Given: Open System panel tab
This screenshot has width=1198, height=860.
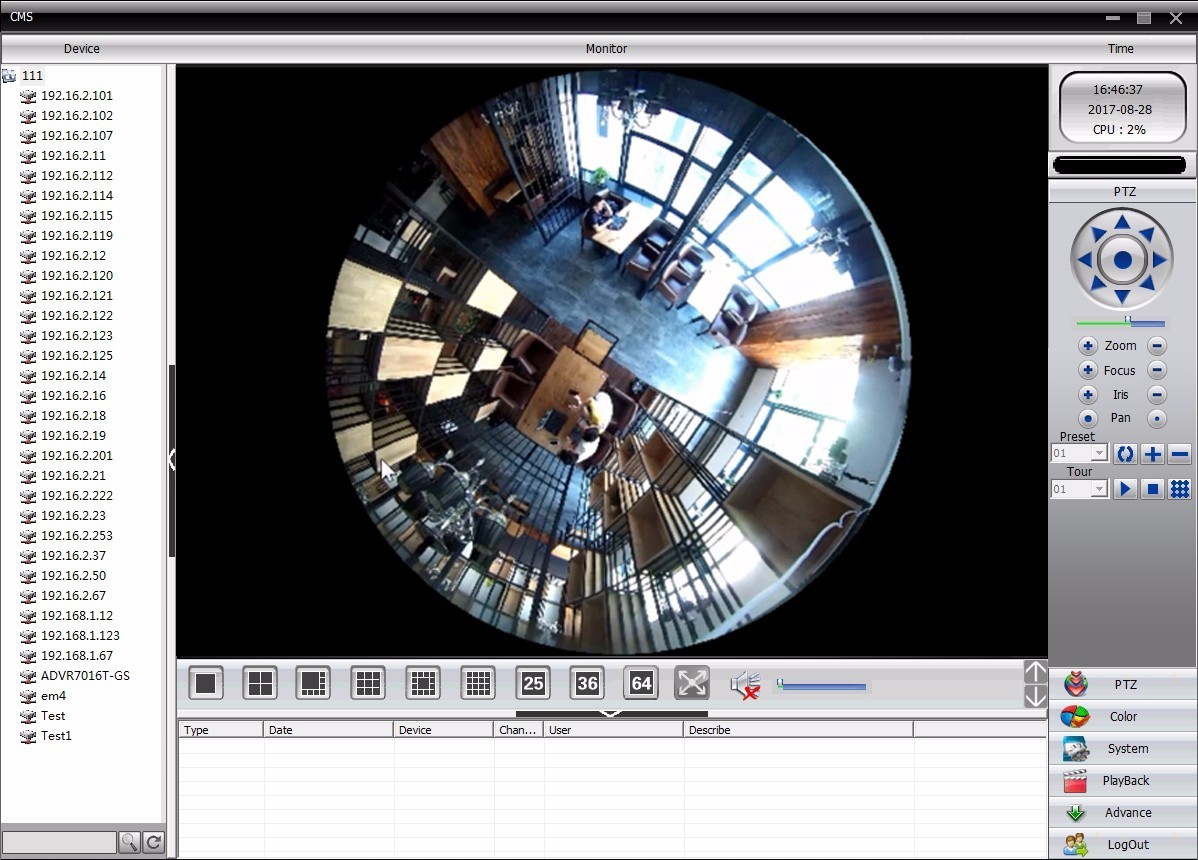Looking at the screenshot, I should click(x=1123, y=748).
